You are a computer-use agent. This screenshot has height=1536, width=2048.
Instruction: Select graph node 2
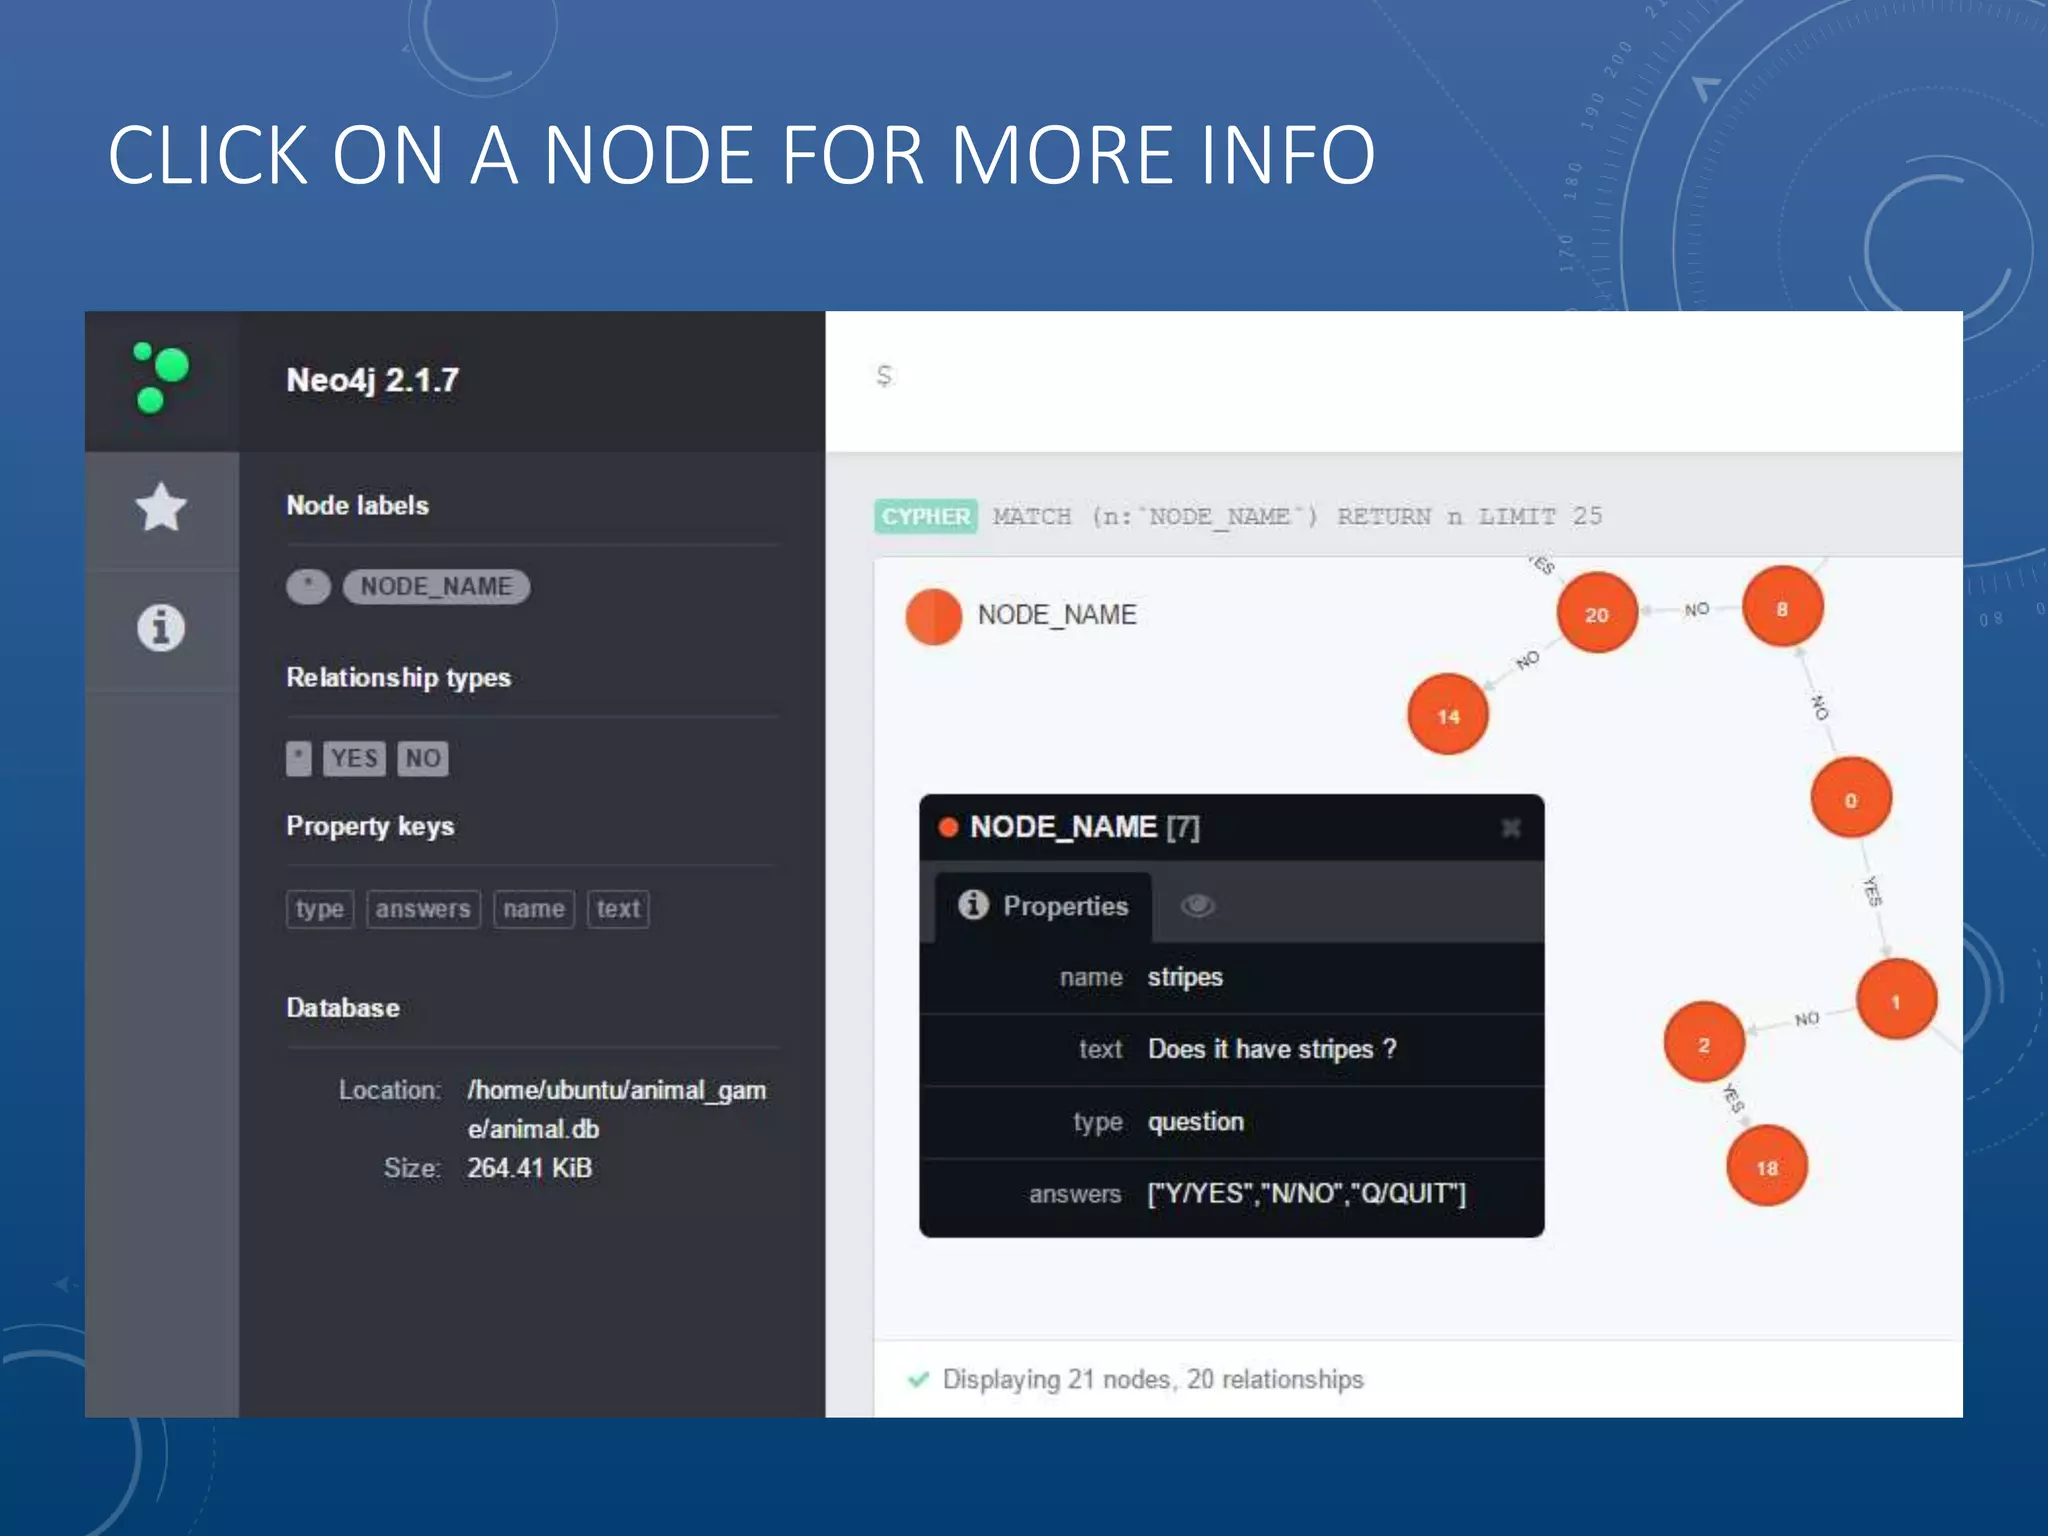[x=1704, y=1043]
